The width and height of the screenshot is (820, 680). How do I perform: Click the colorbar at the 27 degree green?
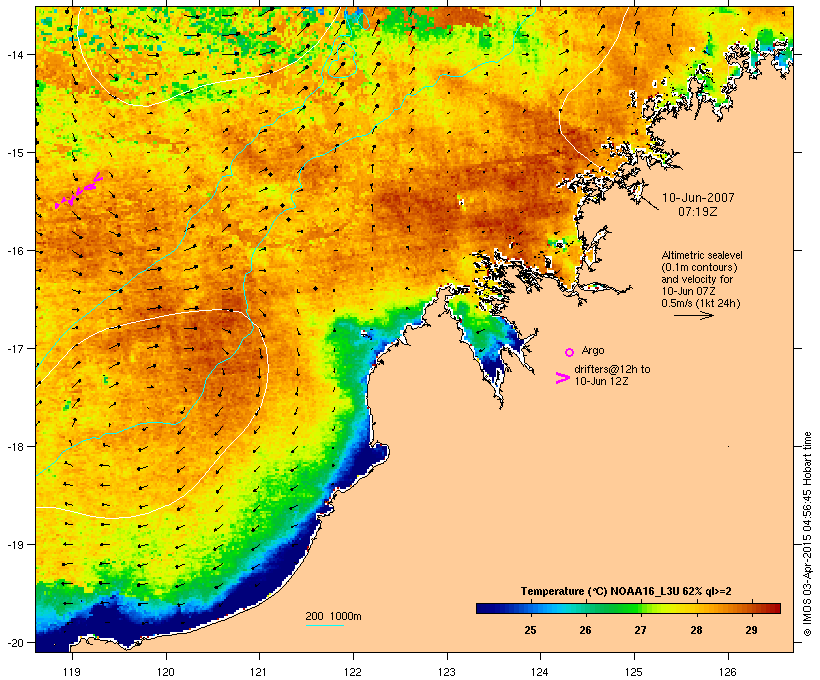point(641,608)
